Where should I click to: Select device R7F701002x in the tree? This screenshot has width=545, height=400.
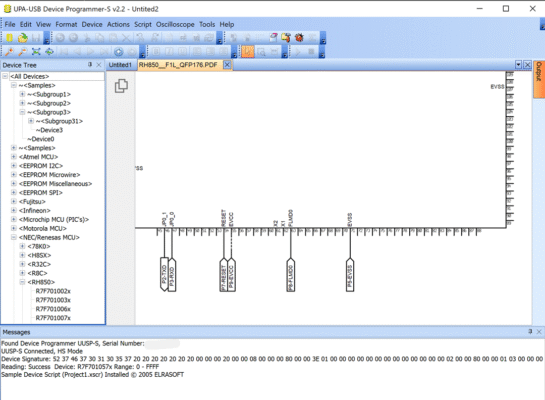(x=53, y=291)
